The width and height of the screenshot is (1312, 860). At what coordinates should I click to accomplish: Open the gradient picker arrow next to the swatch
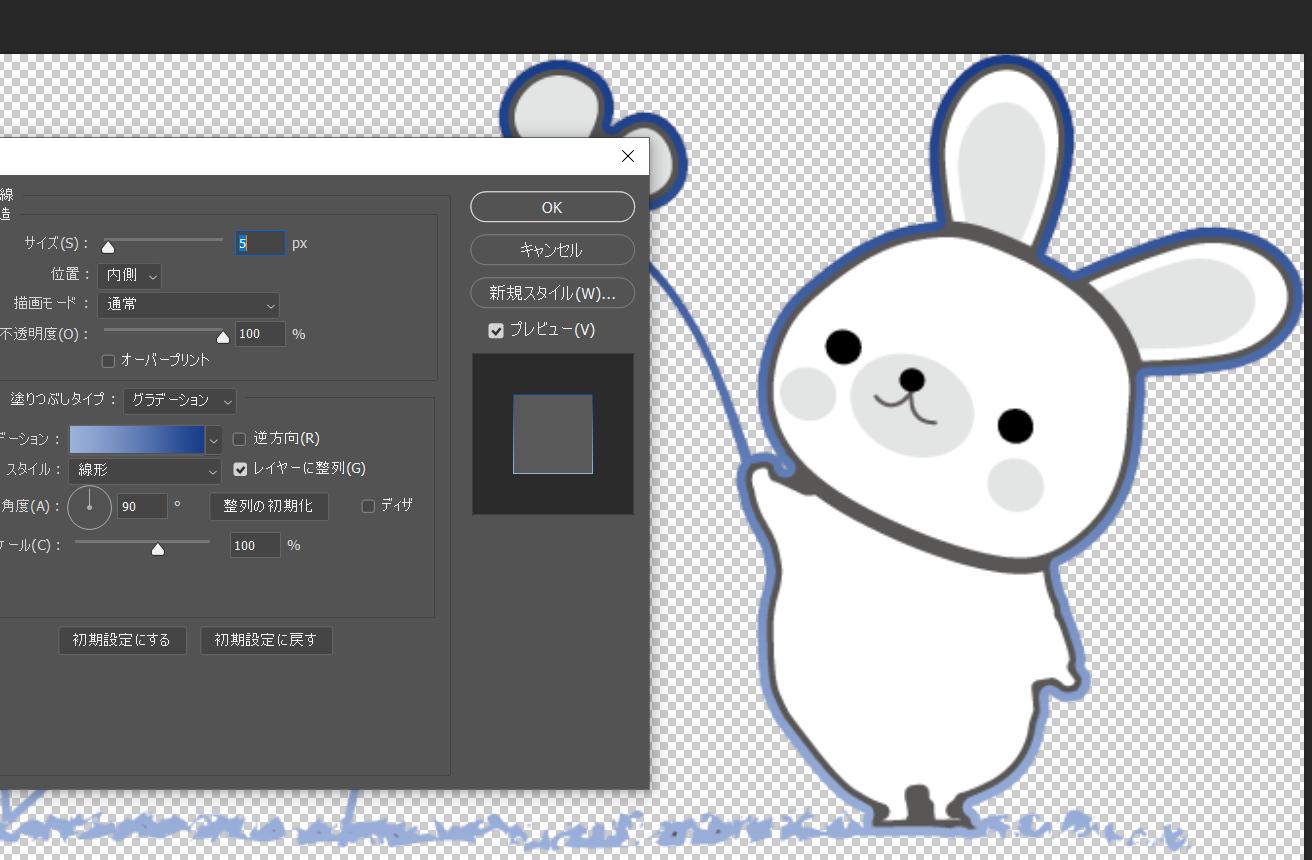click(x=213, y=439)
